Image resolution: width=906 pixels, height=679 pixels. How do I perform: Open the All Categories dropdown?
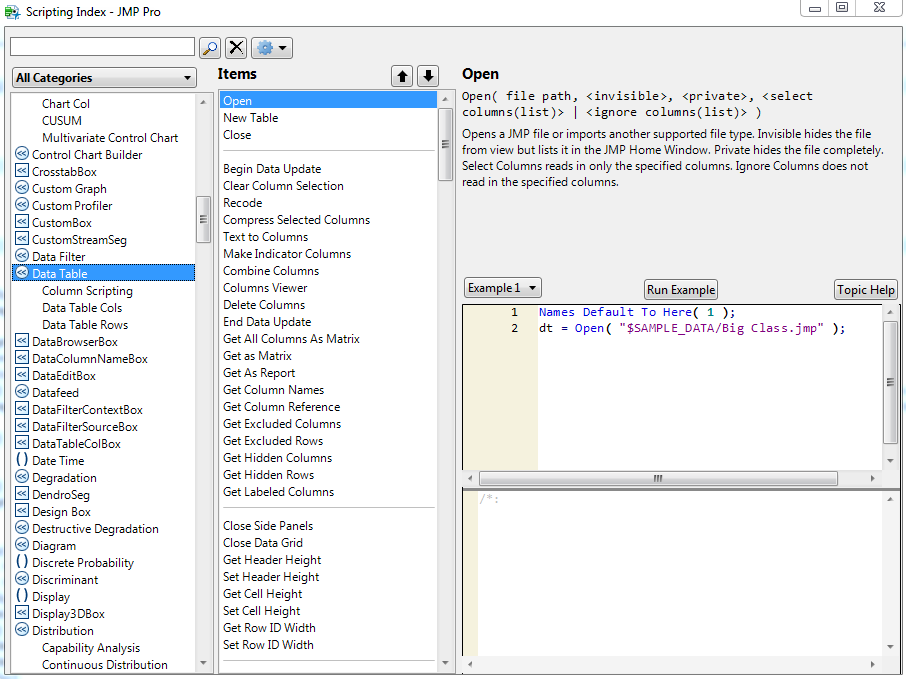point(104,77)
